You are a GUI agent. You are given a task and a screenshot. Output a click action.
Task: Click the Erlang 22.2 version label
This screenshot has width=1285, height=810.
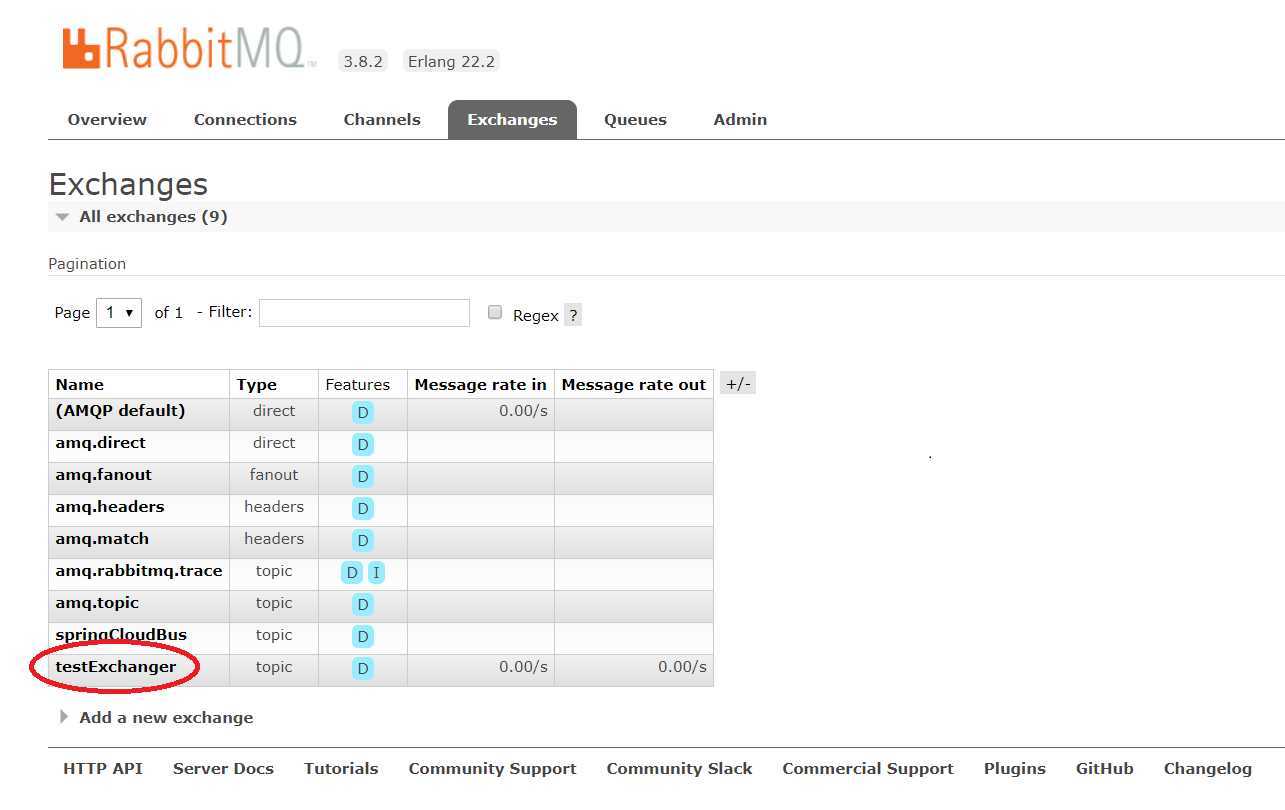point(451,61)
